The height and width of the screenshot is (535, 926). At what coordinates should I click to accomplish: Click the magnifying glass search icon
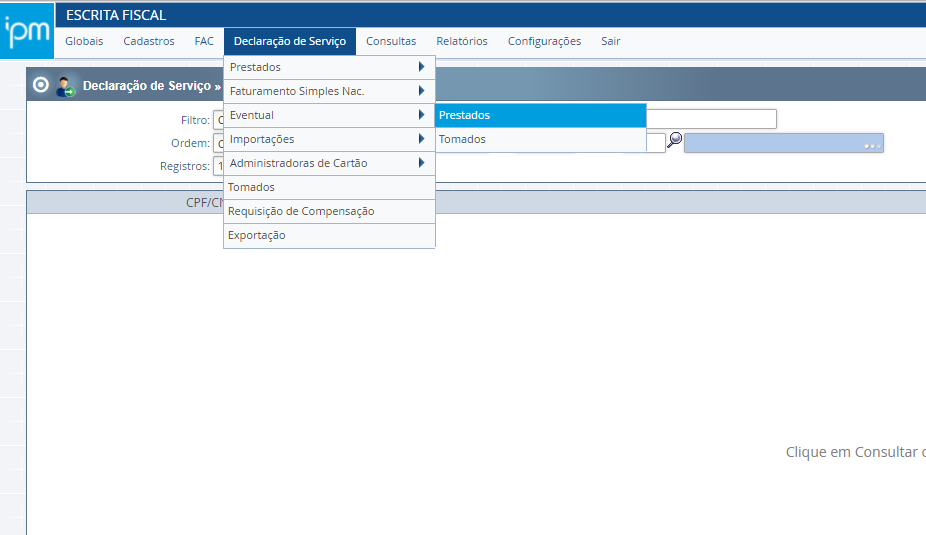[x=675, y=141]
